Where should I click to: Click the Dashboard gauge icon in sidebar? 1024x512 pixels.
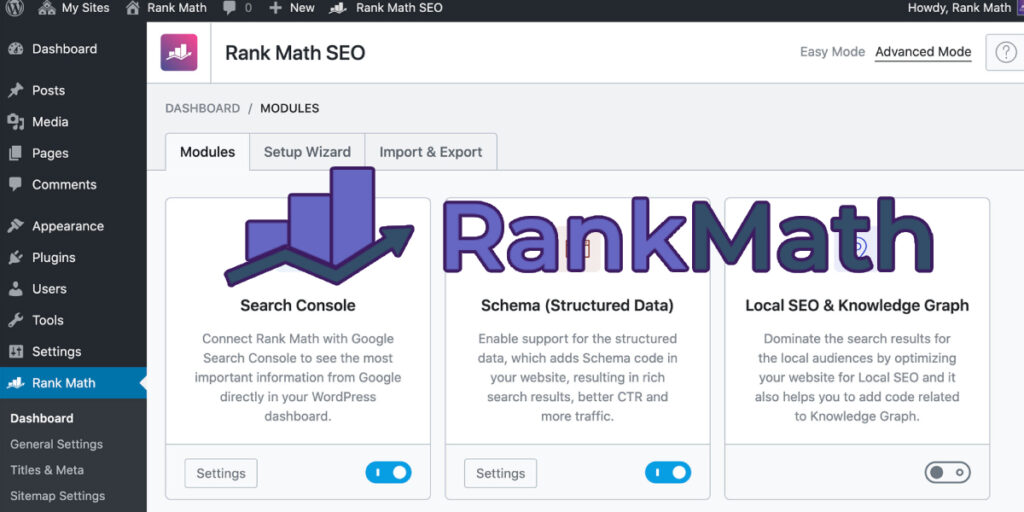pos(16,49)
